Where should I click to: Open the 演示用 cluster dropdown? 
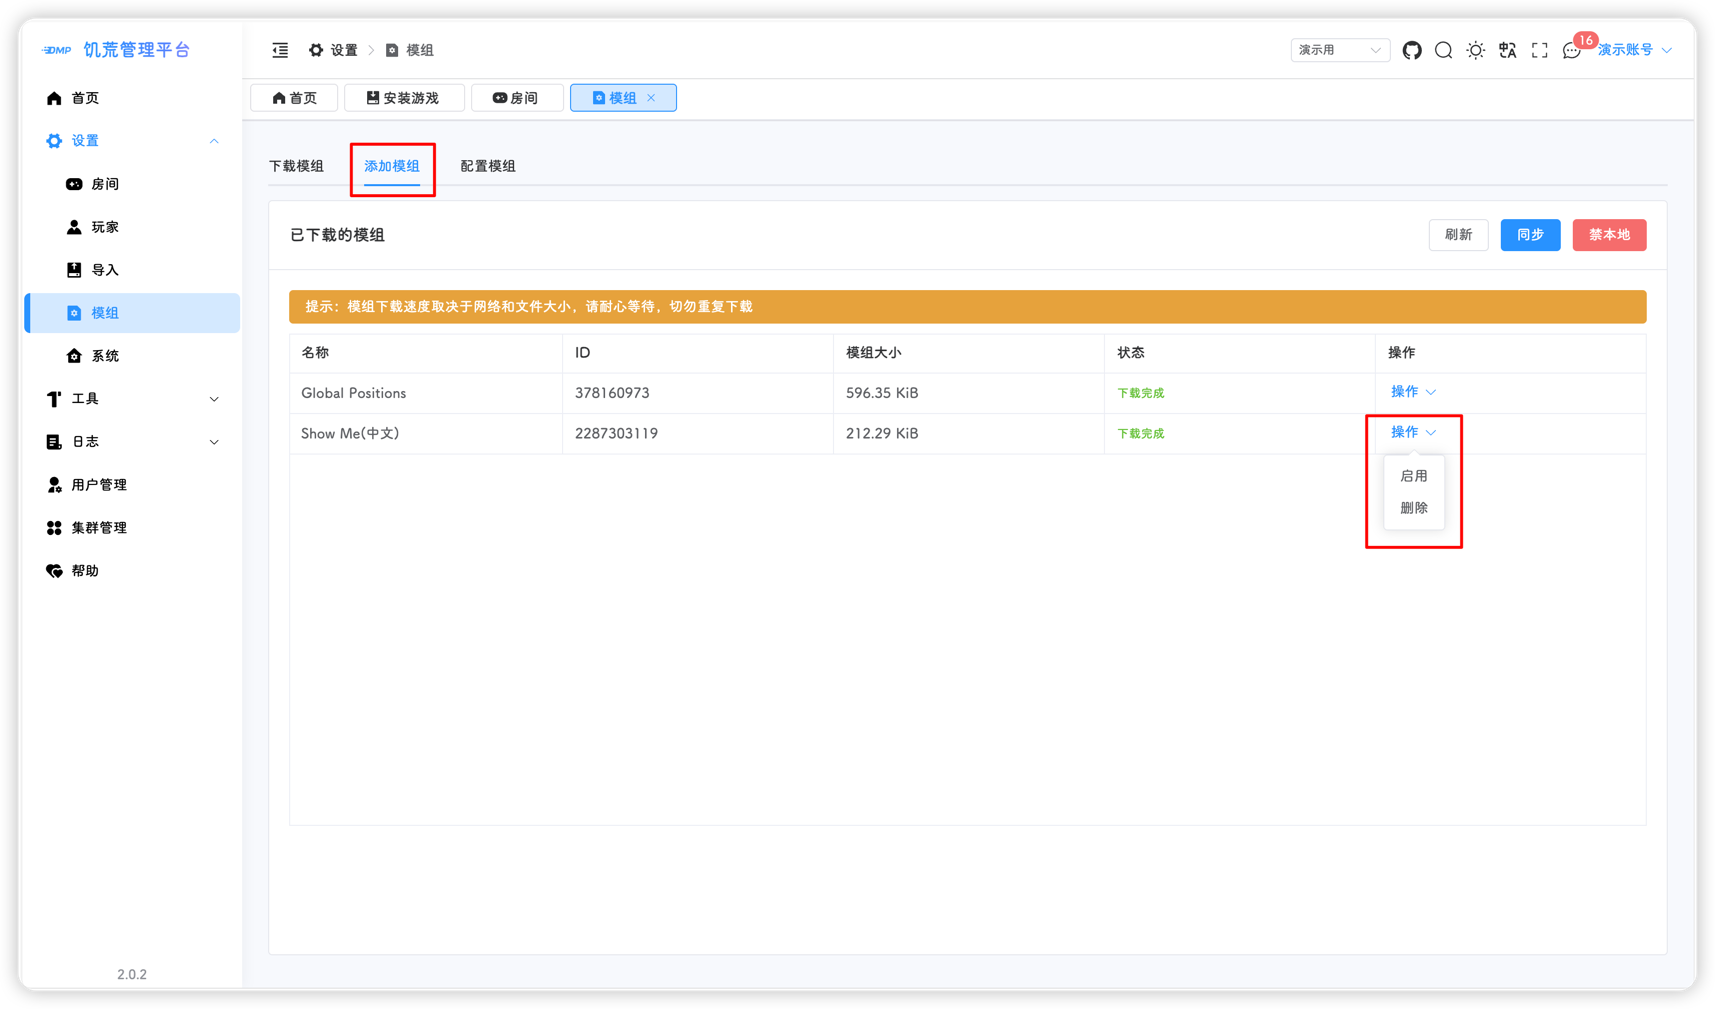pos(1339,50)
